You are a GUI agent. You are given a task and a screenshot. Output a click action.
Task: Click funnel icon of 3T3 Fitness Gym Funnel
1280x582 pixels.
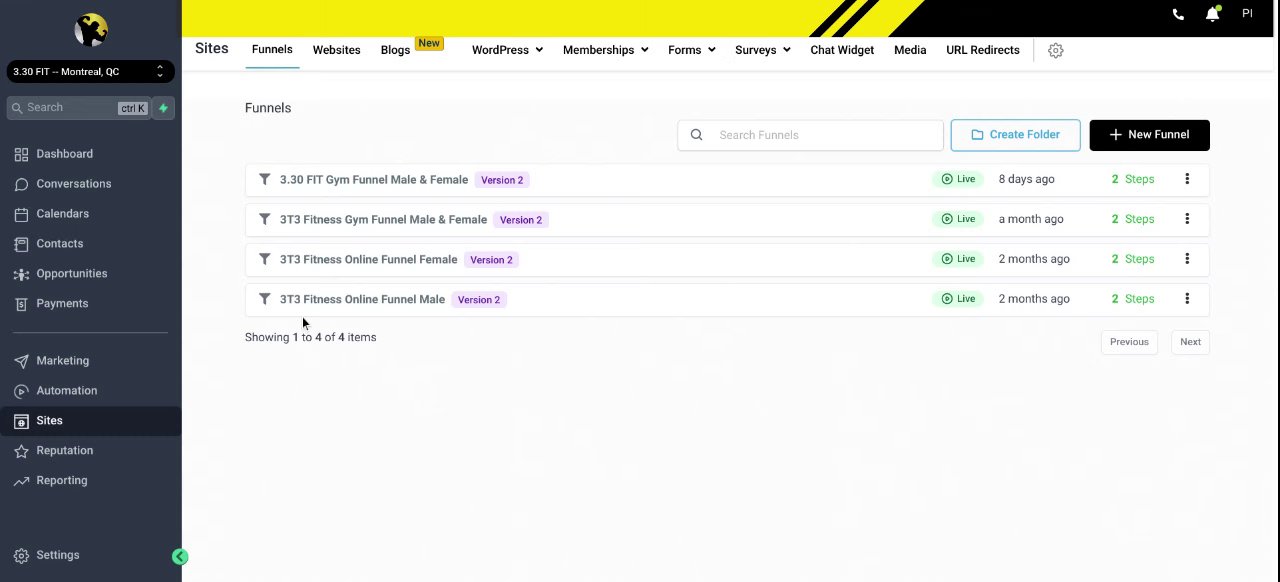coord(264,219)
